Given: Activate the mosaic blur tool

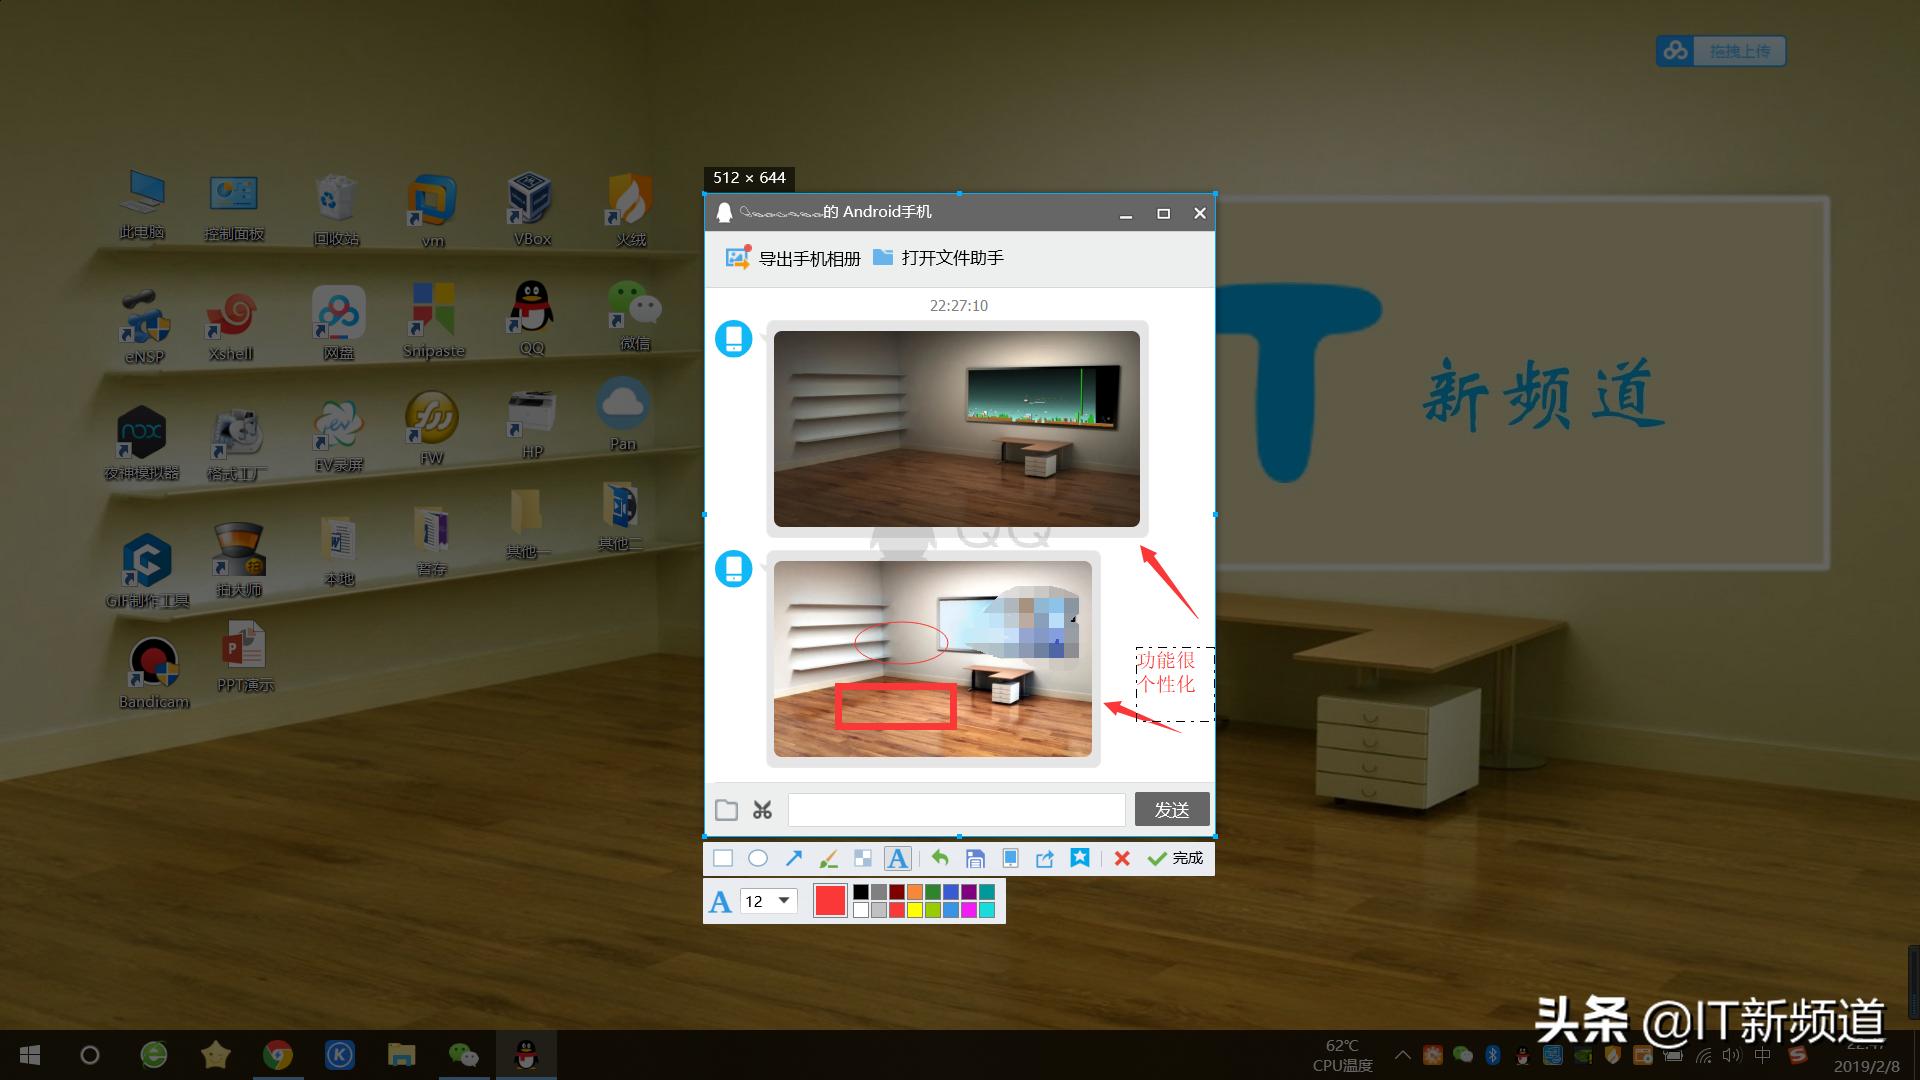Looking at the screenshot, I should click(863, 858).
